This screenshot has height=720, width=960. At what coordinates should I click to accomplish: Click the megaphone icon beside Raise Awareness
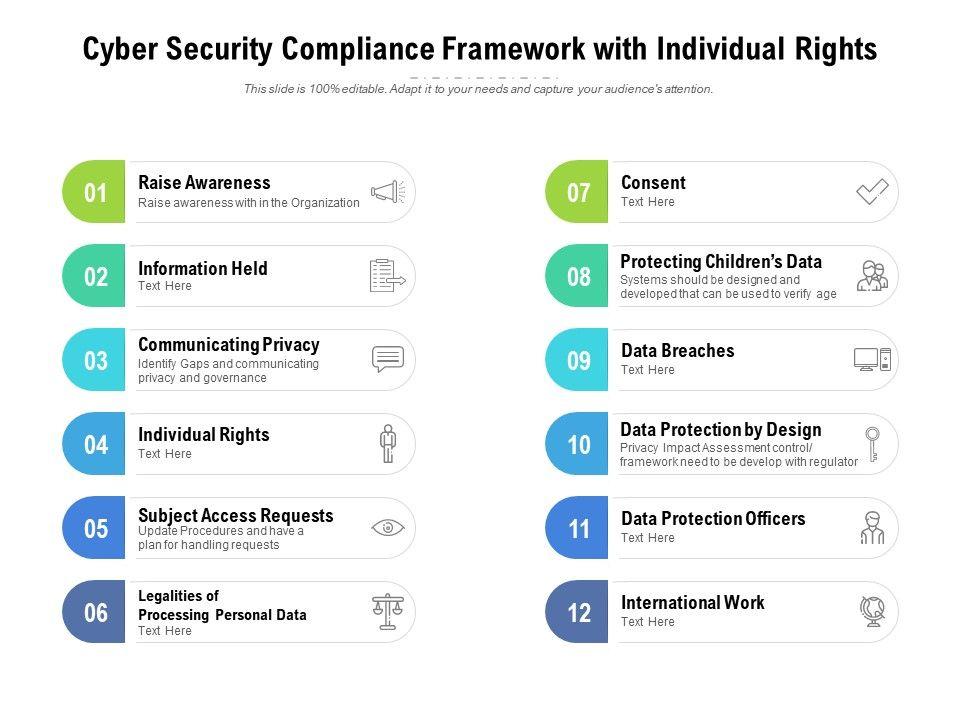click(x=388, y=191)
